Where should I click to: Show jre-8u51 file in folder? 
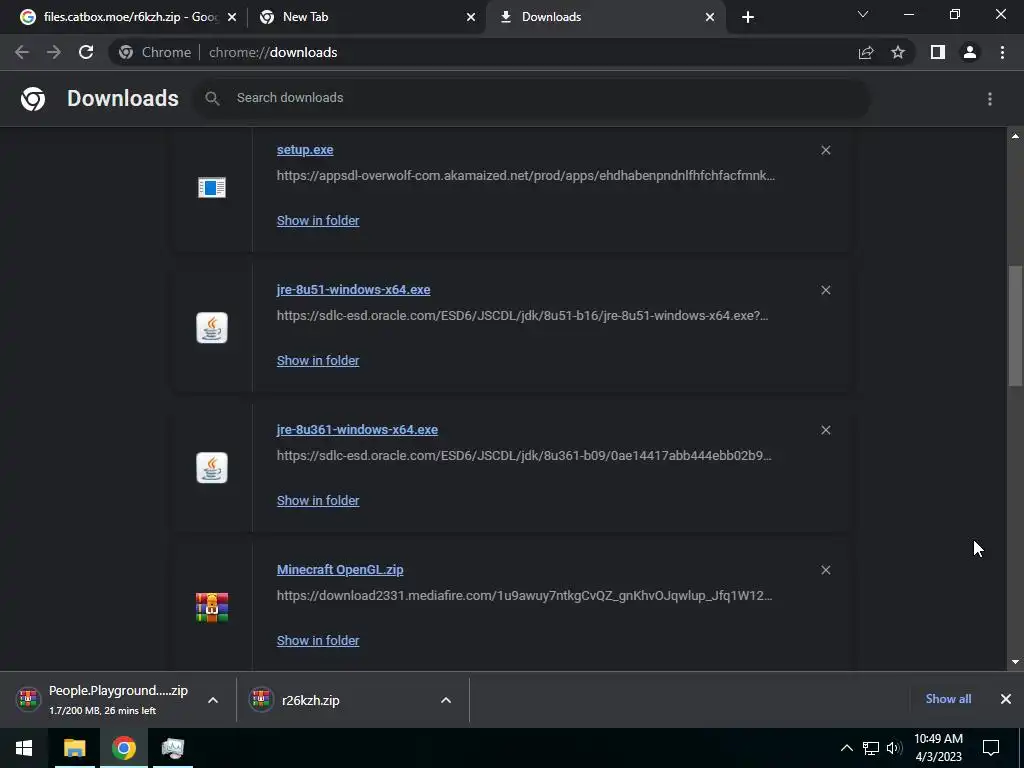pyautogui.click(x=318, y=360)
